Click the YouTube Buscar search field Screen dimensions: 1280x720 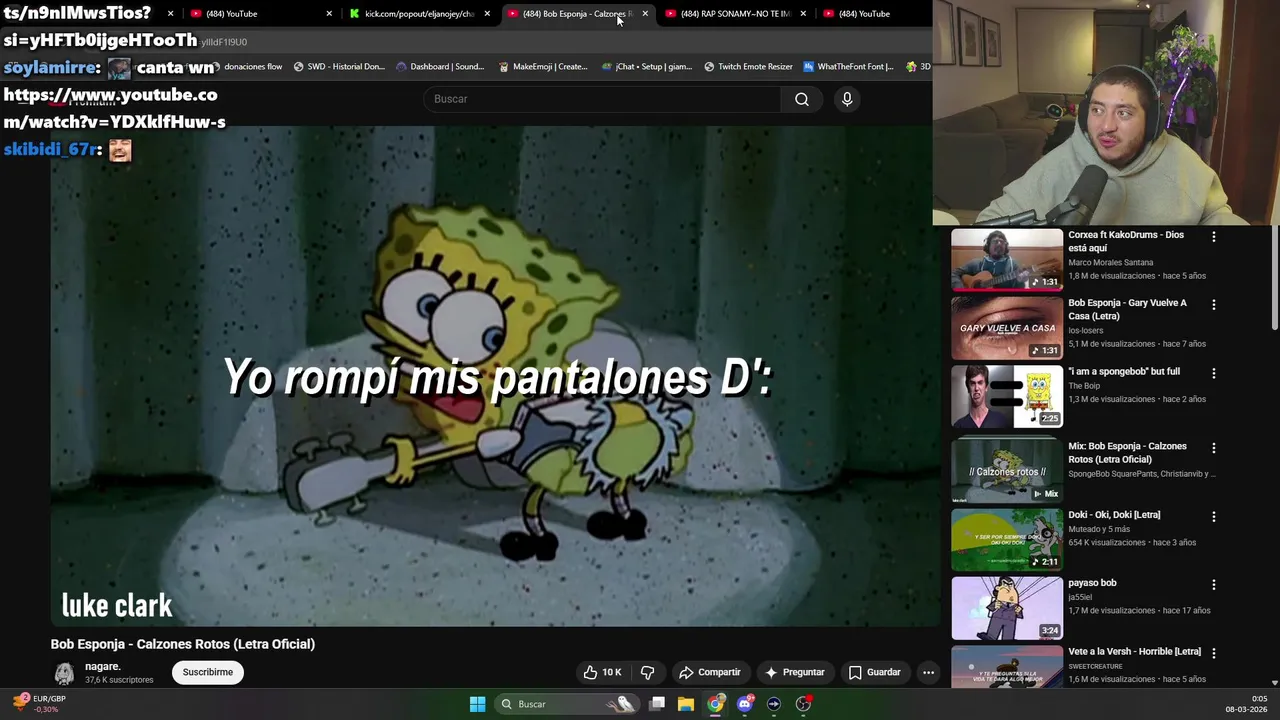(x=603, y=99)
